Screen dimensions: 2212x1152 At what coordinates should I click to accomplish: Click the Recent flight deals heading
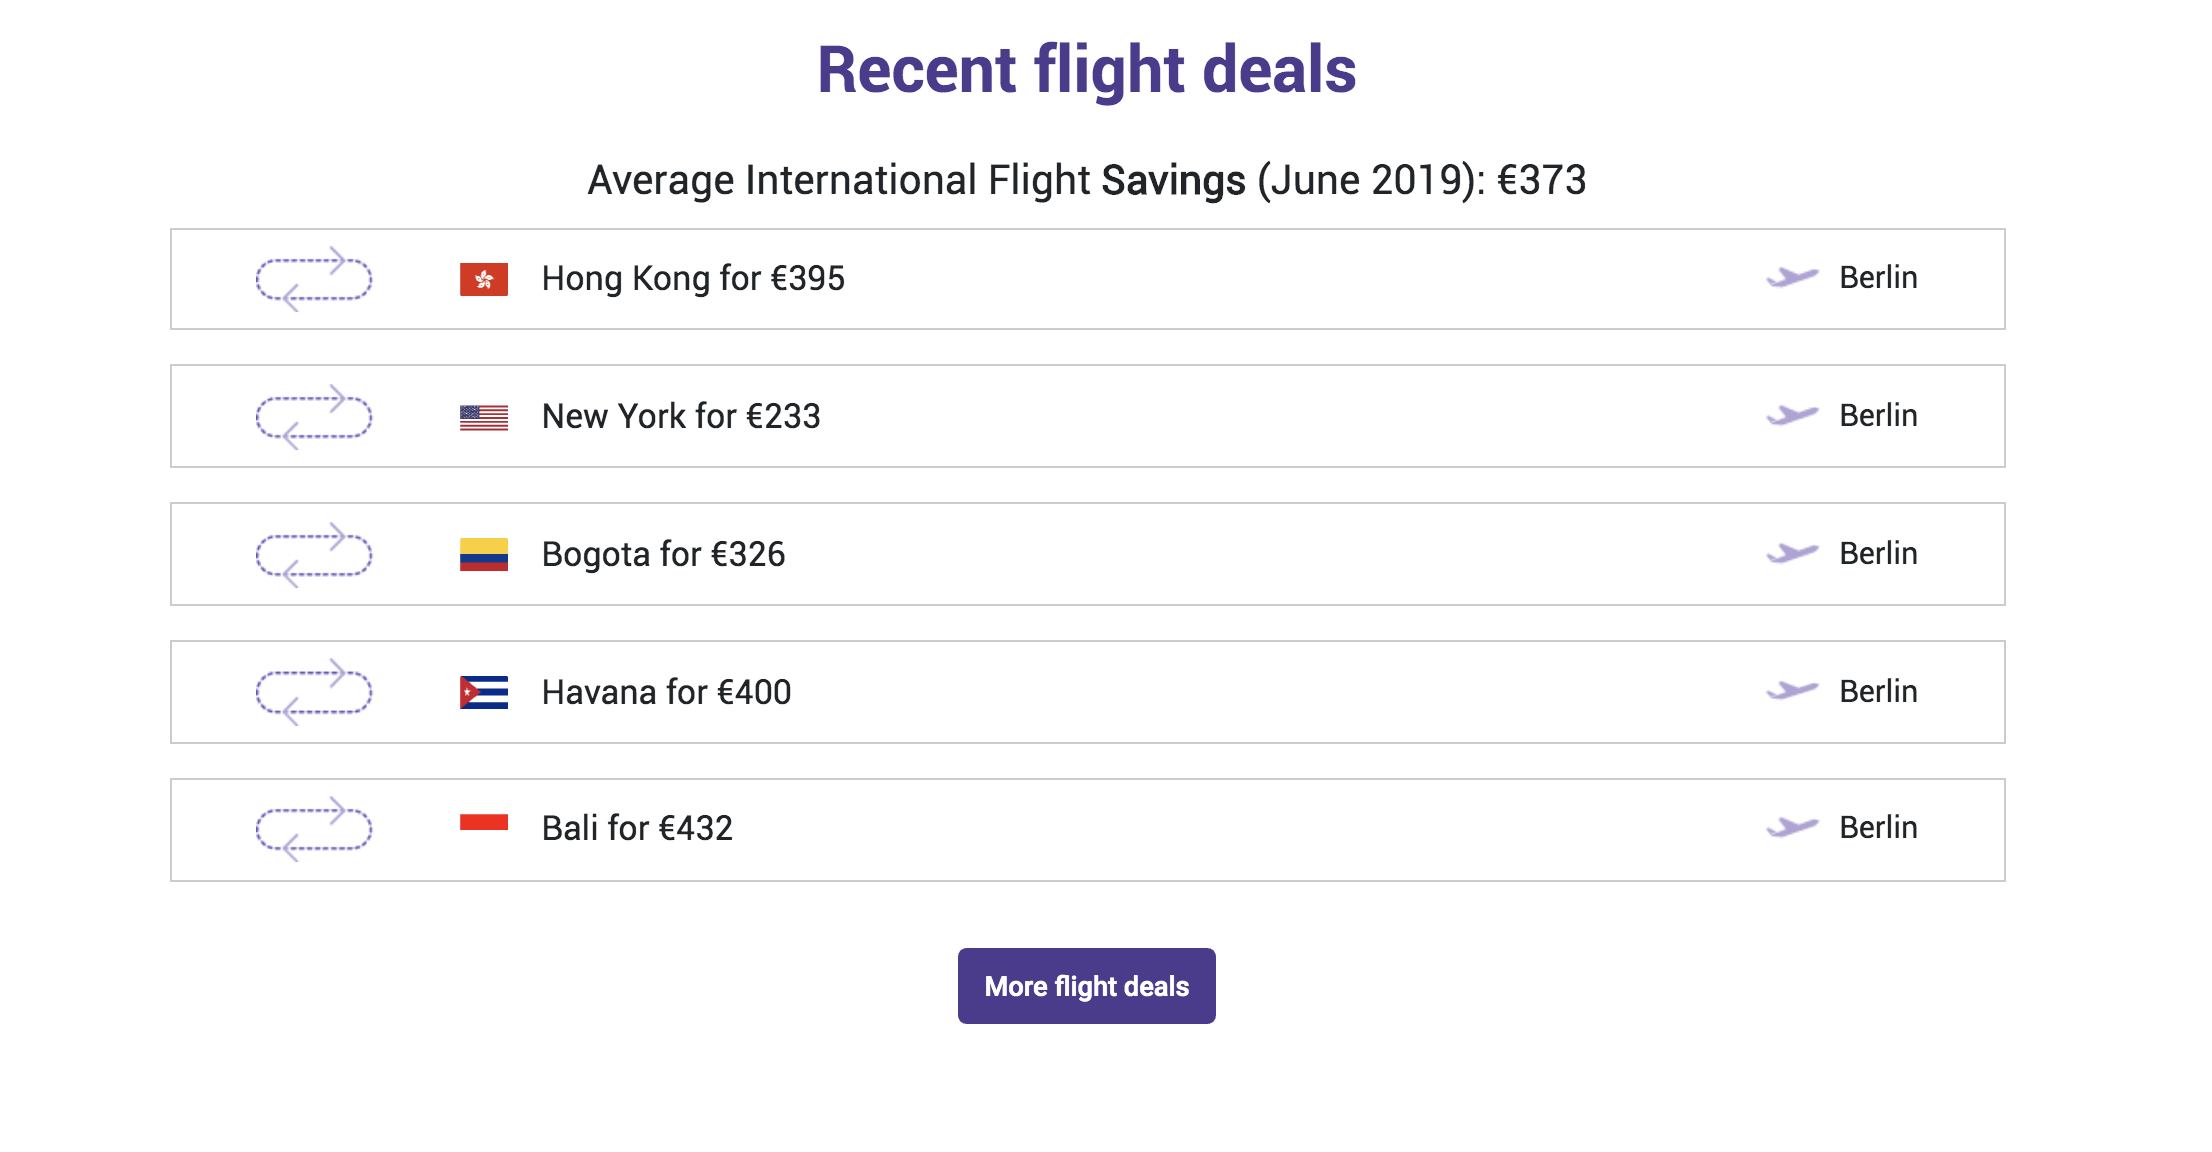point(1086,70)
